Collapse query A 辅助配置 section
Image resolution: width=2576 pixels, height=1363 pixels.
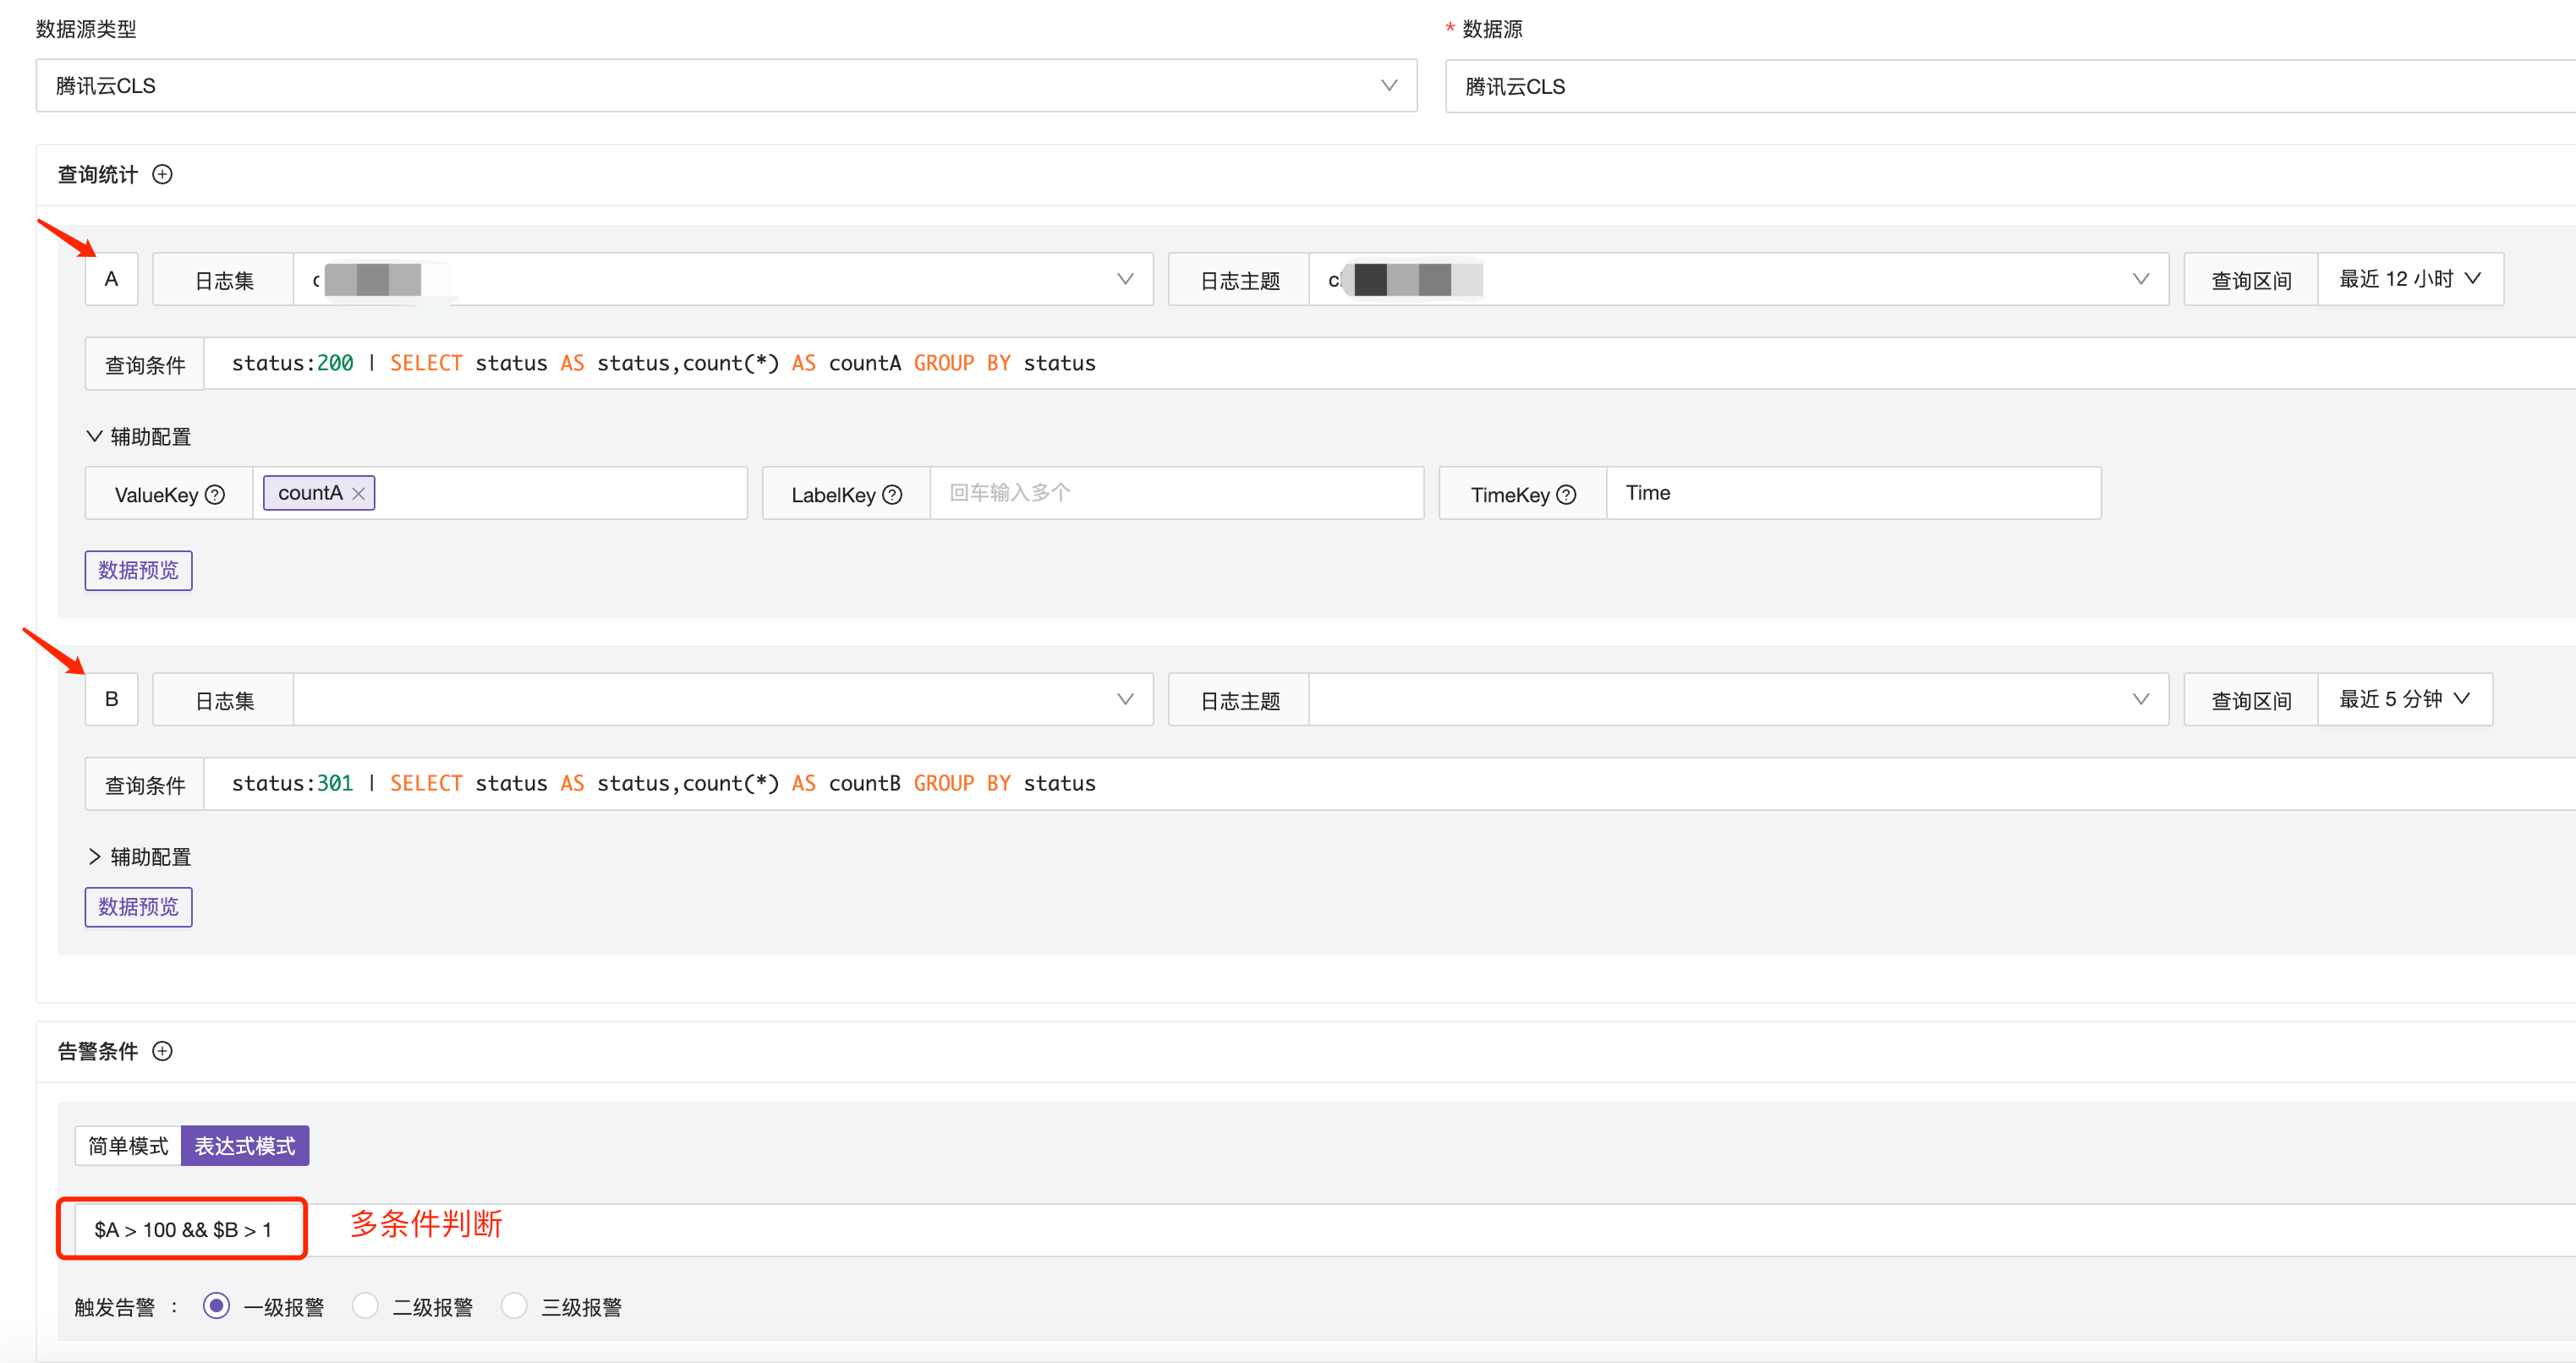(139, 437)
